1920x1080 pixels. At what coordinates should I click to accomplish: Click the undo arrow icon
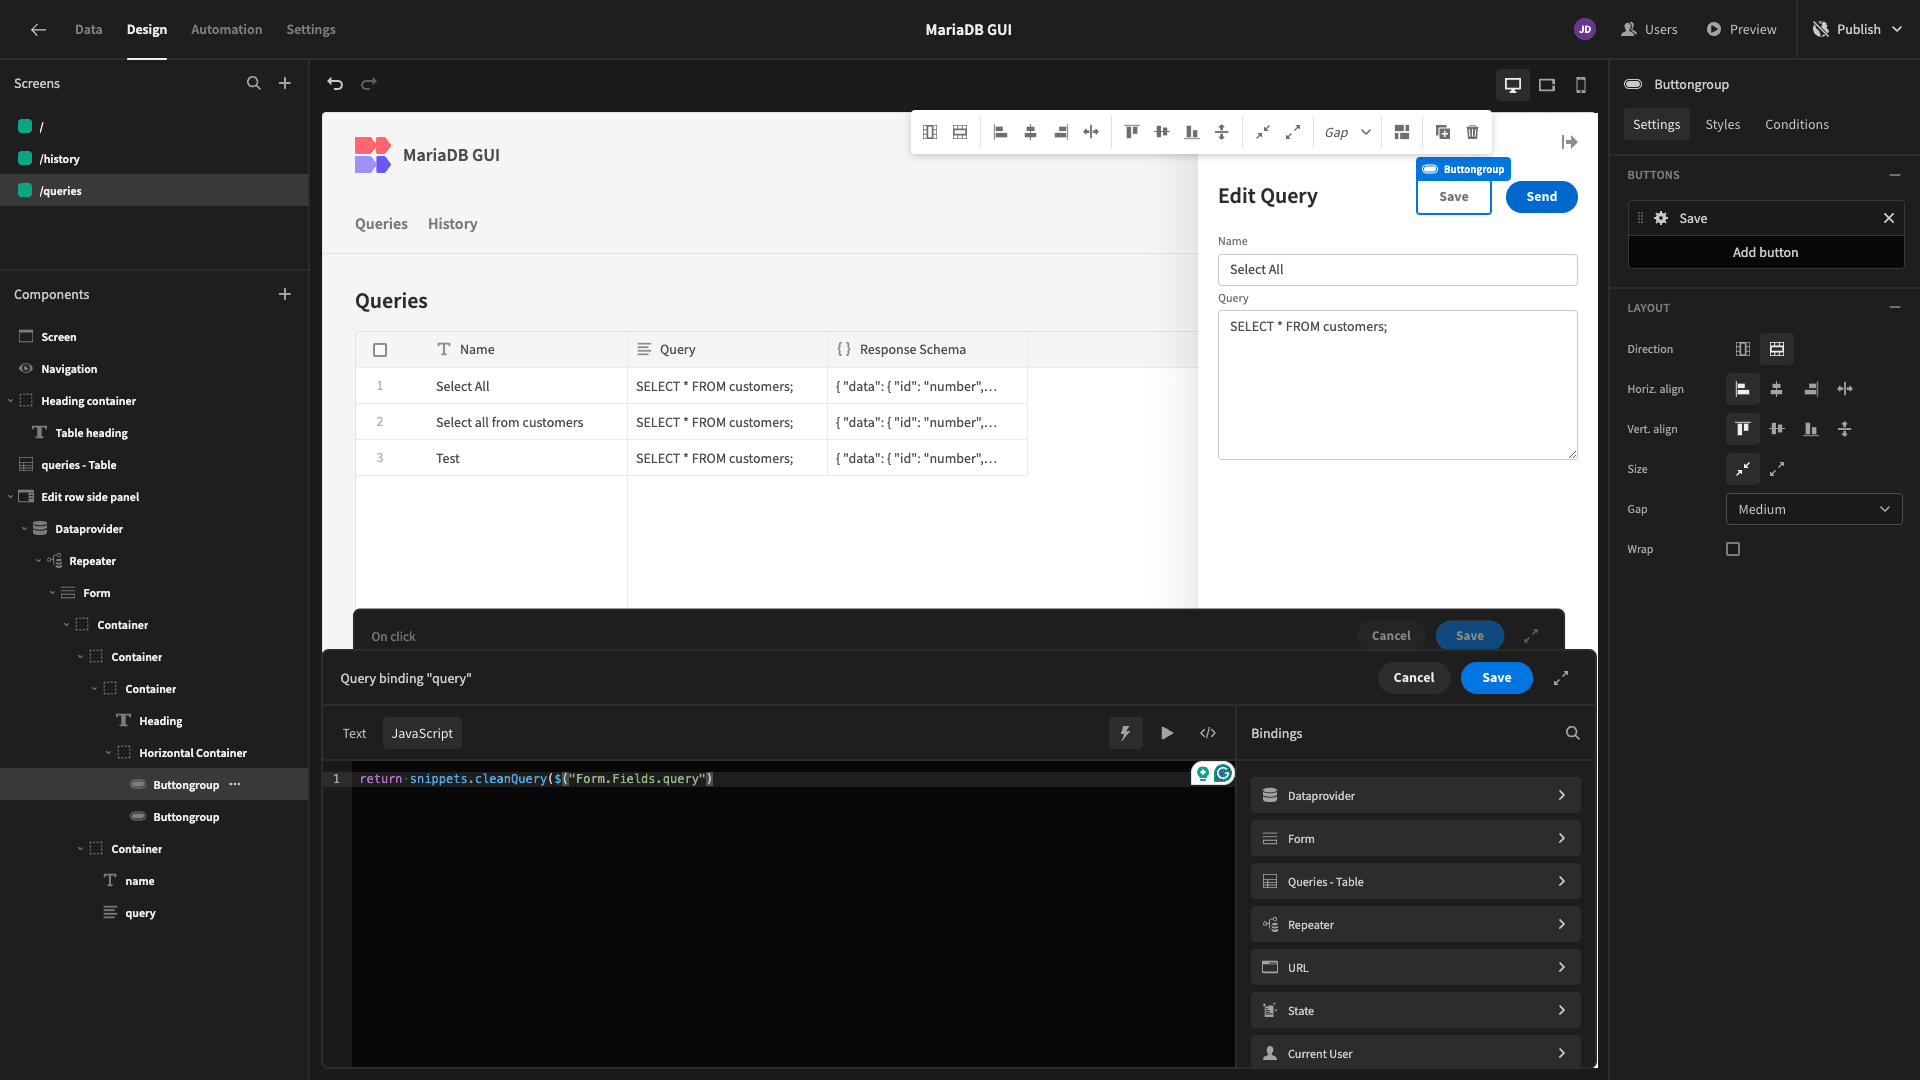335,84
